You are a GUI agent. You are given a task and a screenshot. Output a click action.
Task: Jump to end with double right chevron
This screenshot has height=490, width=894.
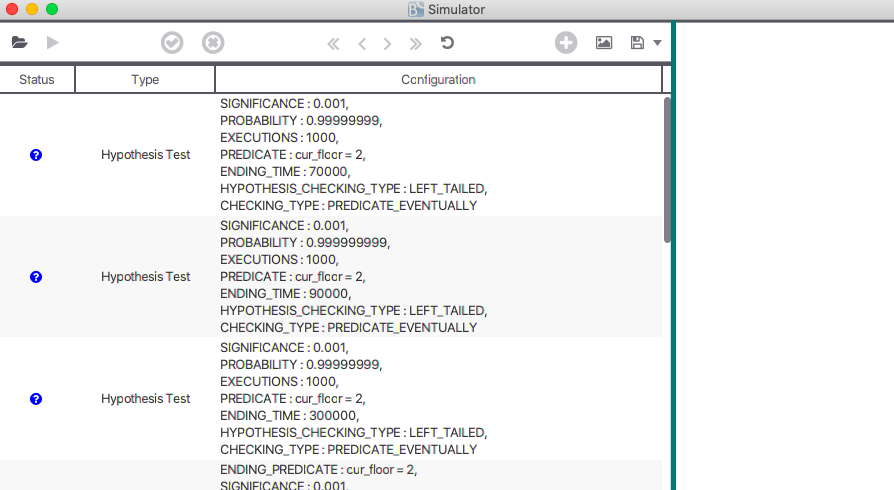point(416,43)
